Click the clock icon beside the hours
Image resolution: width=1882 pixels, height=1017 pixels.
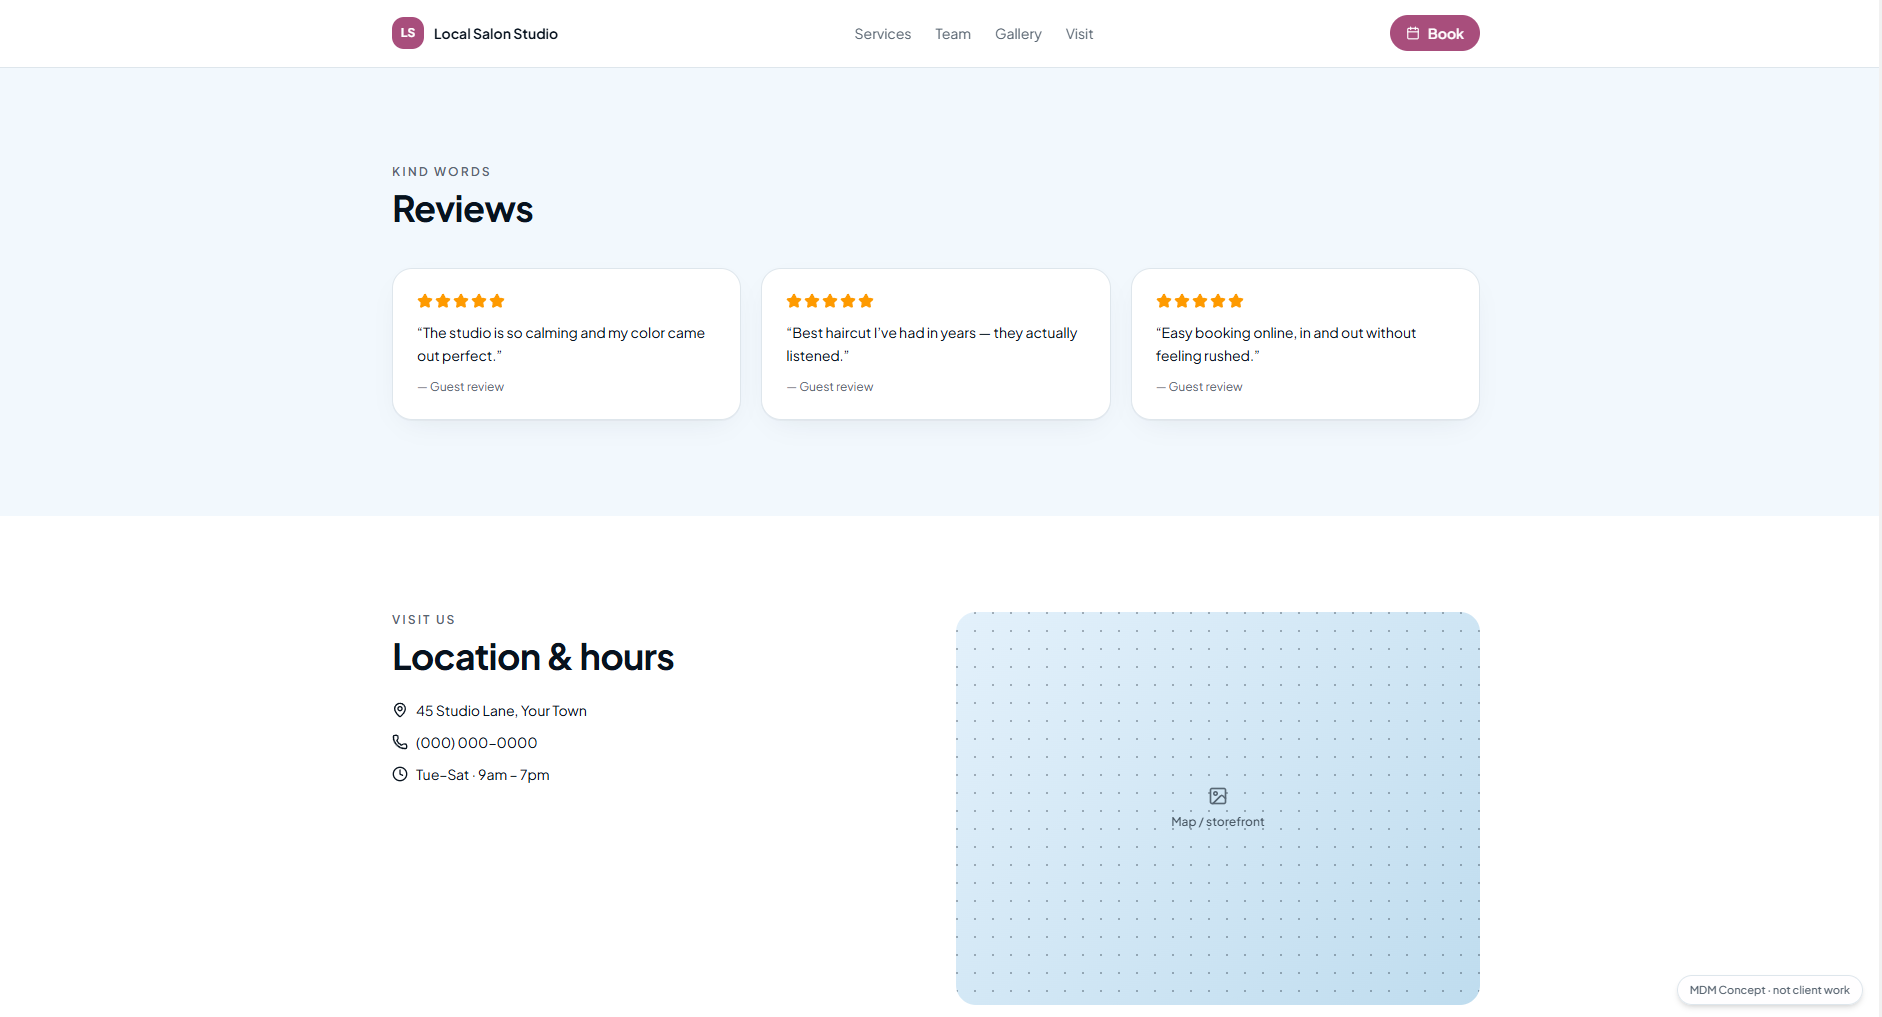coord(400,774)
